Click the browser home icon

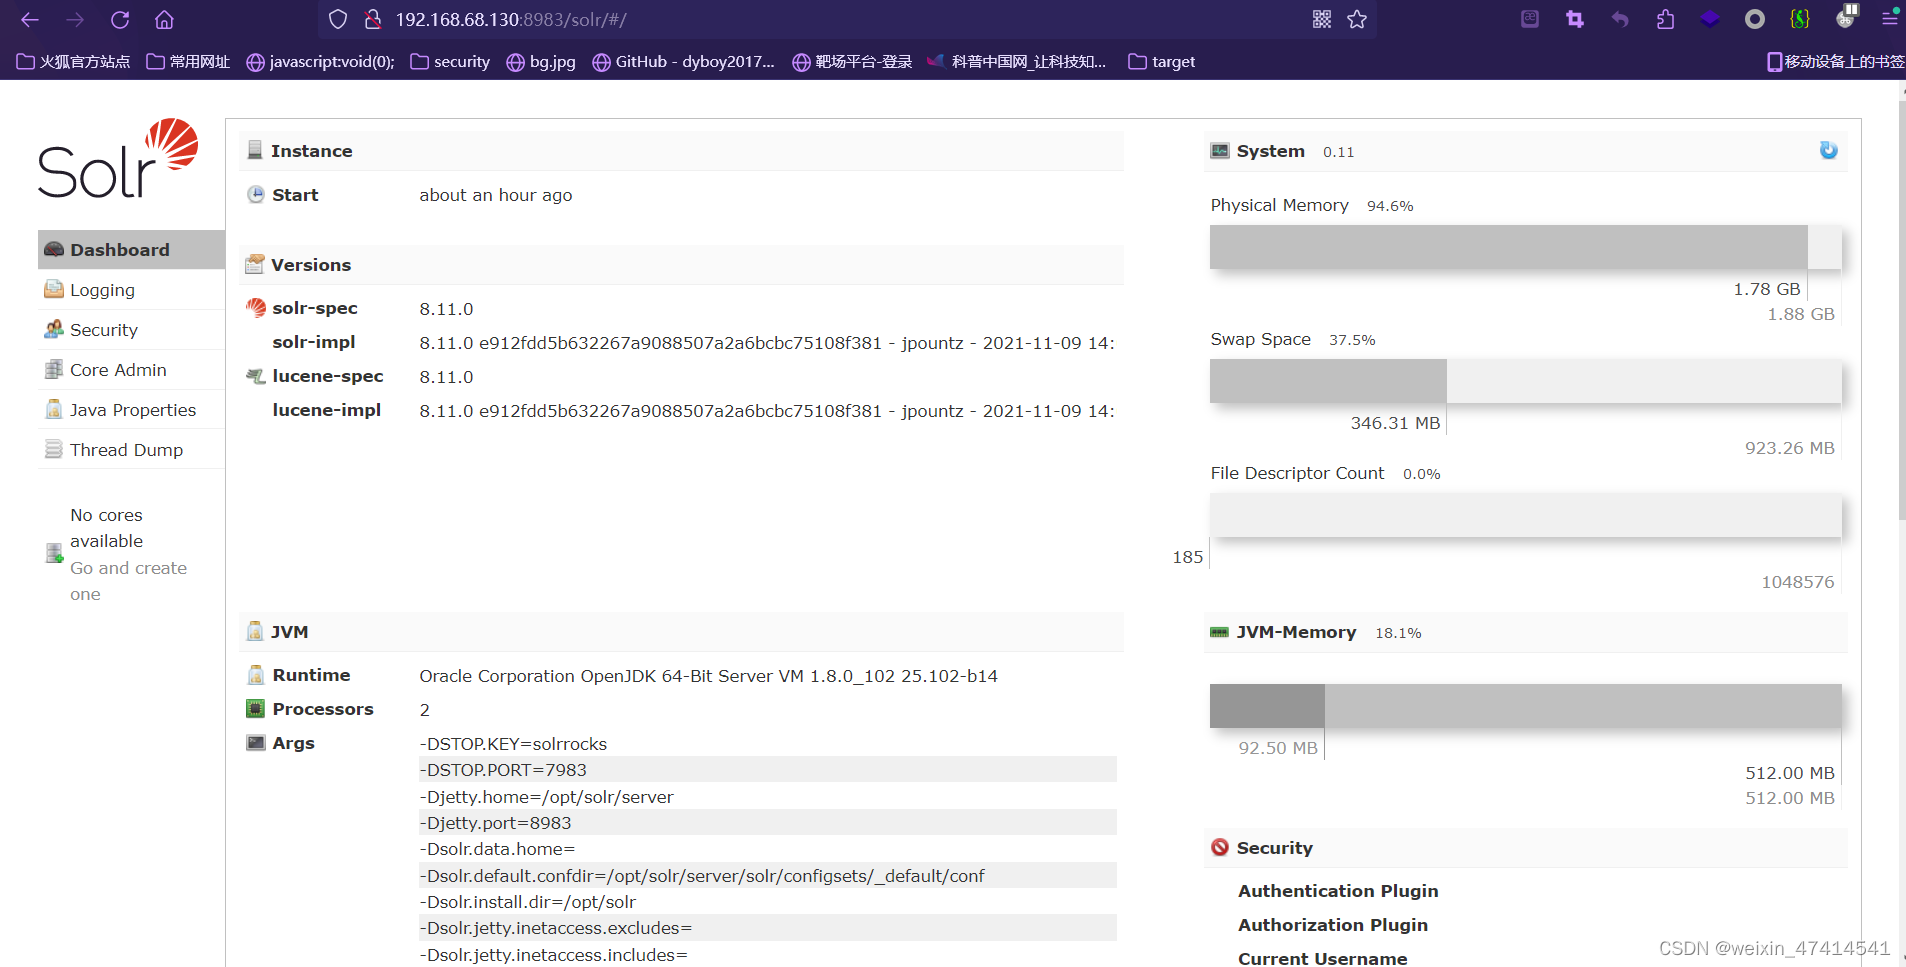click(165, 19)
